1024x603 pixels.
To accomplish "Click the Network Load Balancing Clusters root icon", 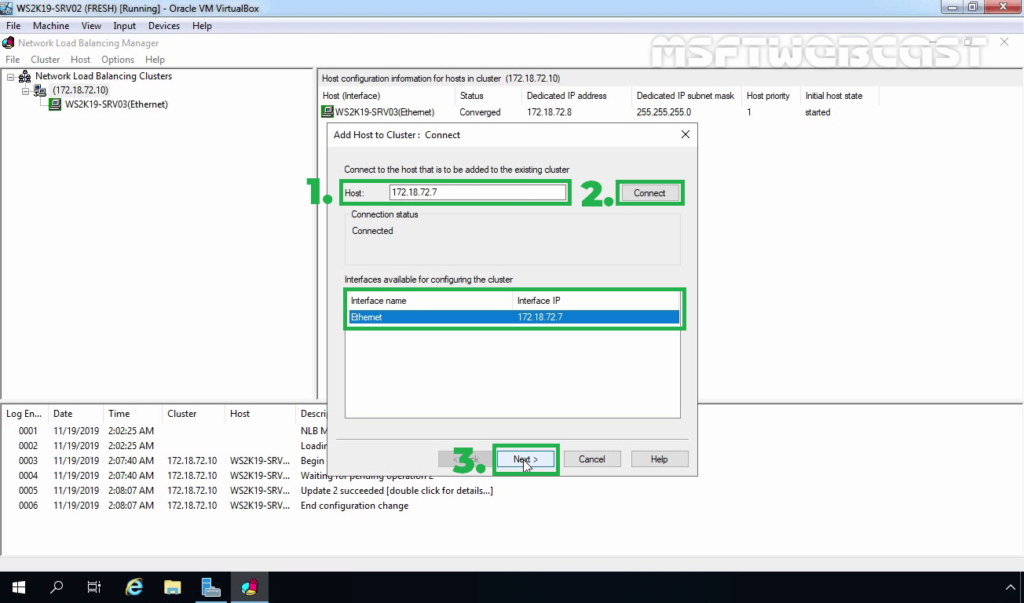I will coord(24,76).
